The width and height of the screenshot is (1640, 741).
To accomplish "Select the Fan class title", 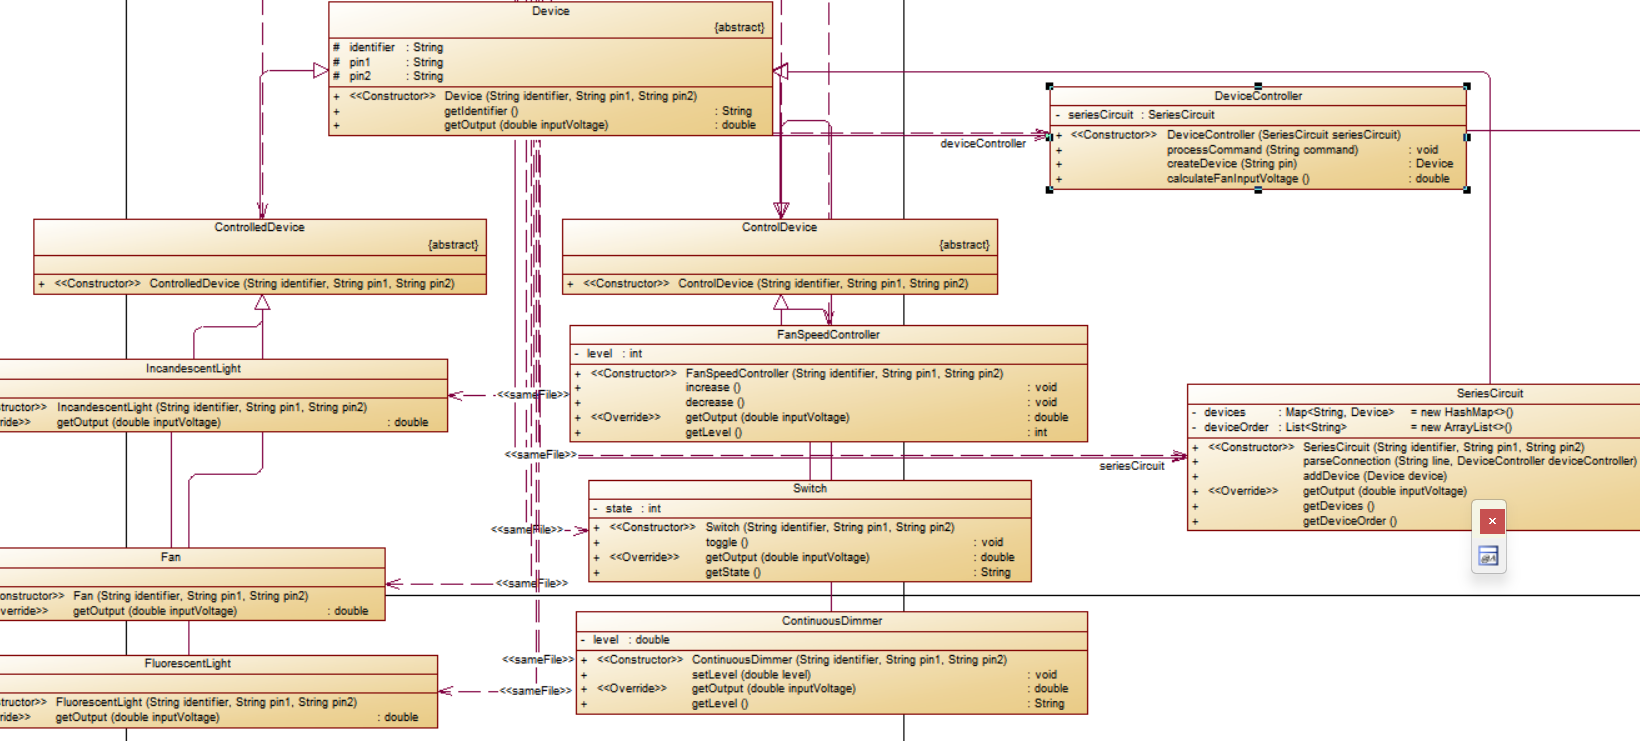I will (x=171, y=557).
